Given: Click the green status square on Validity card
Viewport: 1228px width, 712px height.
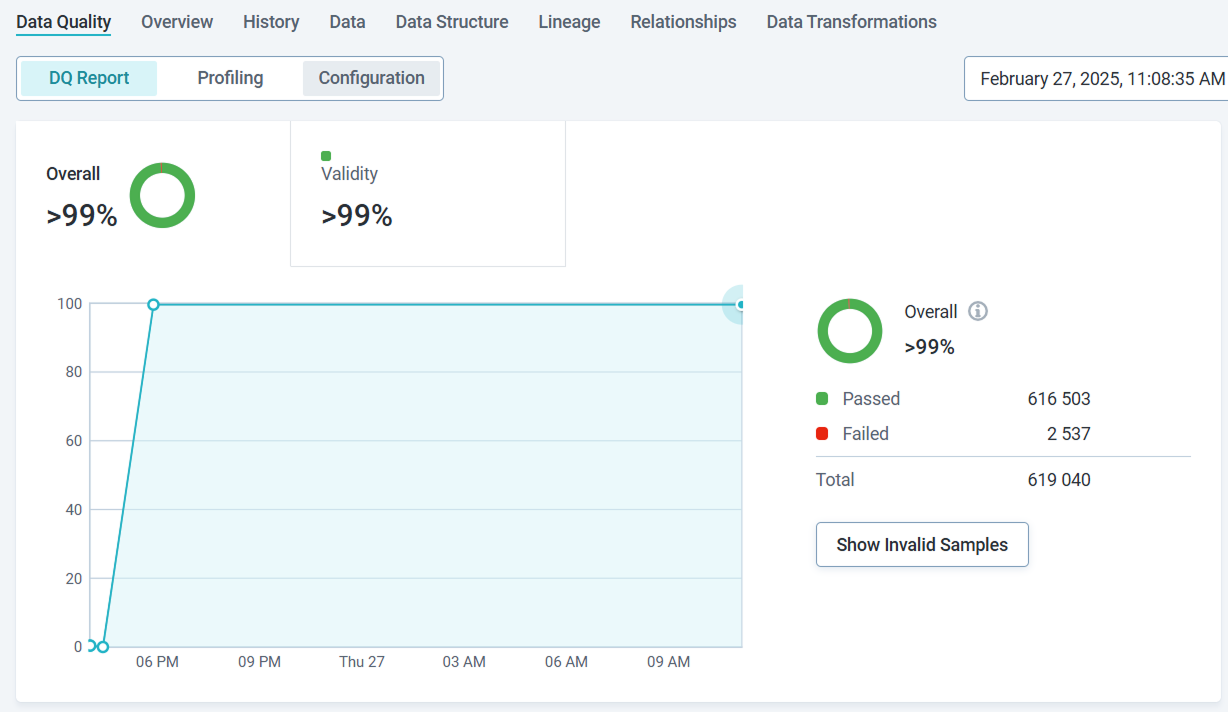Looking at the screenshot, I should pyautogui.click(x=325, y=155).
